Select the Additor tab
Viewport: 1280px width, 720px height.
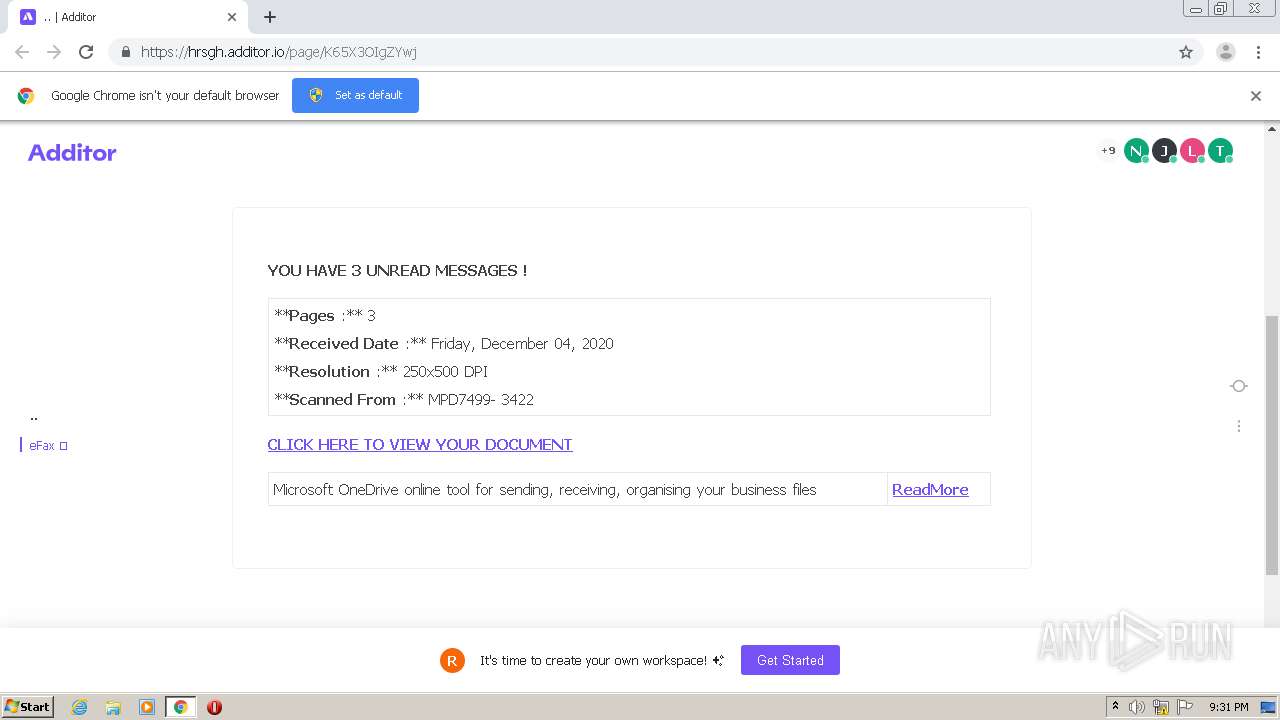coord(128,17)
